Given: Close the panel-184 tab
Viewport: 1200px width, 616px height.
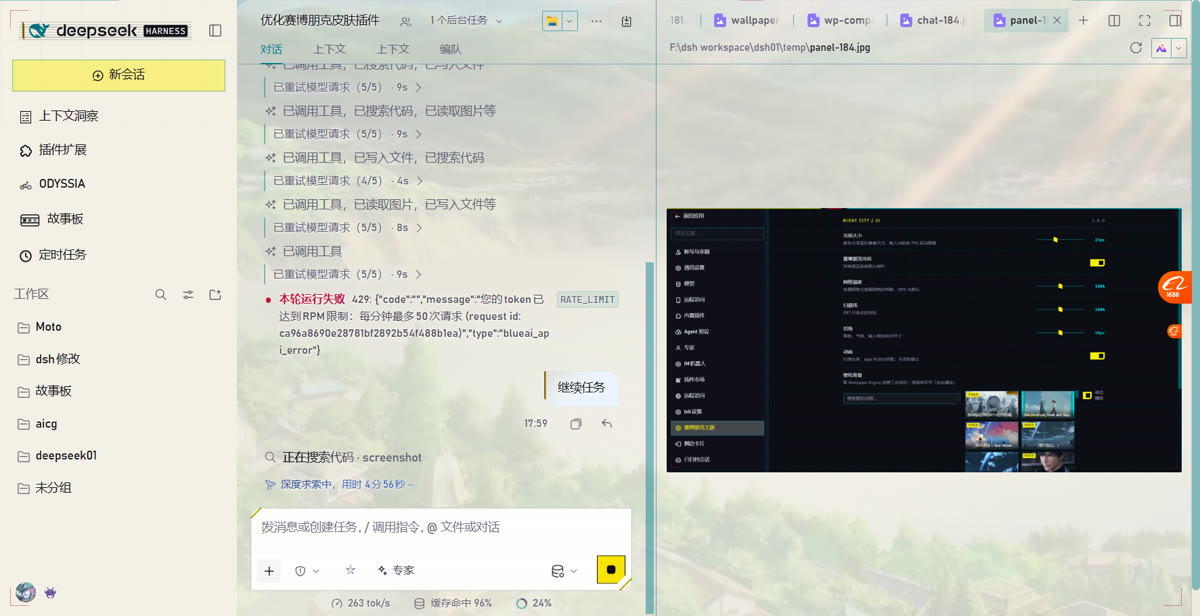Looking at the screenshot, I should (x=1058, y=20).
